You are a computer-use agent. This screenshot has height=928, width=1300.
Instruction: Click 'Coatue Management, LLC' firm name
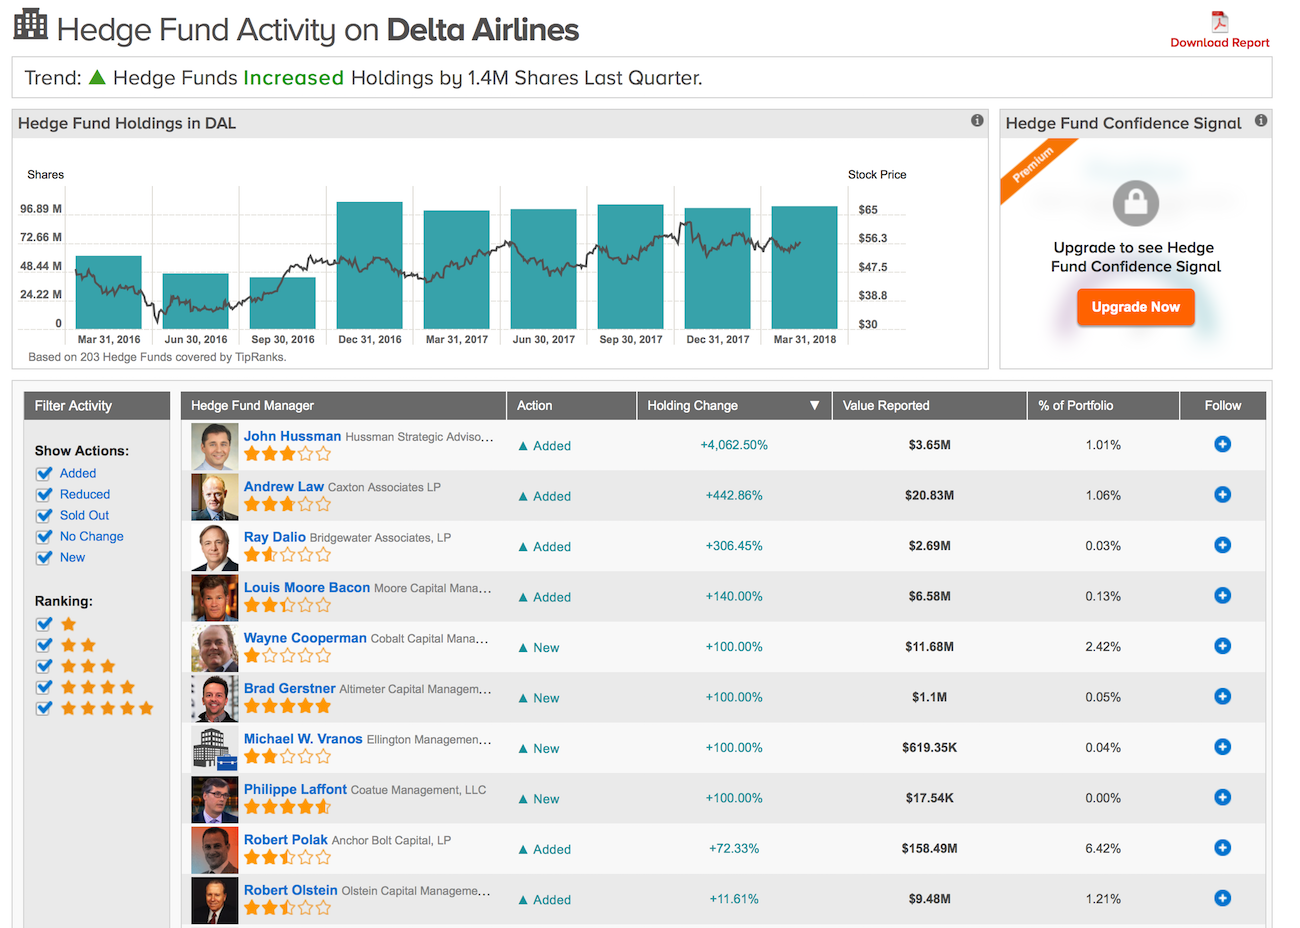click(418, 790)
